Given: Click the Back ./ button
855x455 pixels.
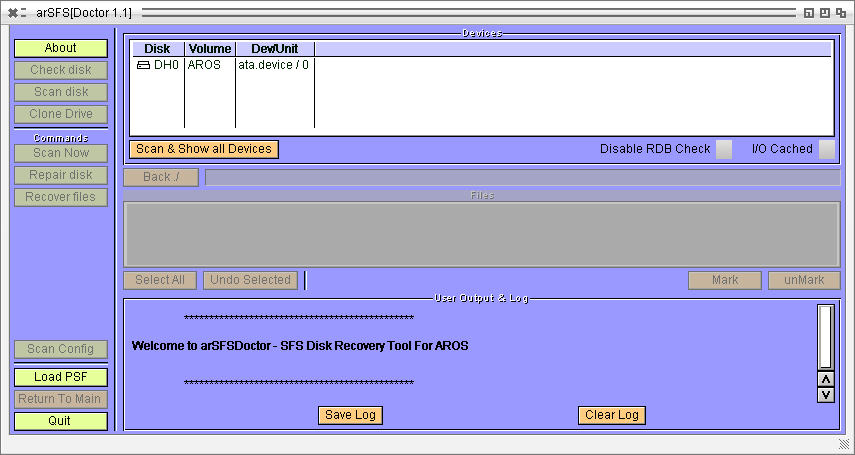Looking at the screenshot, I should tap(161, 177).
